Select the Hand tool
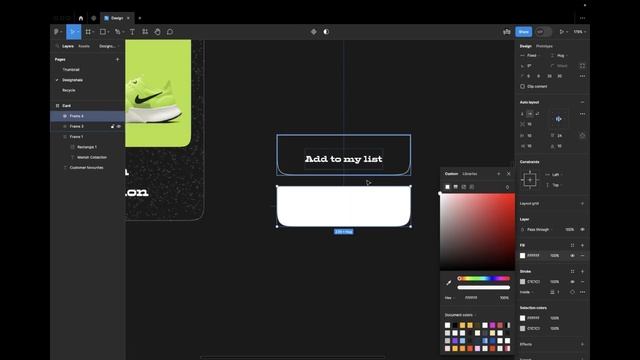640x360 pixels. point(158,31)
